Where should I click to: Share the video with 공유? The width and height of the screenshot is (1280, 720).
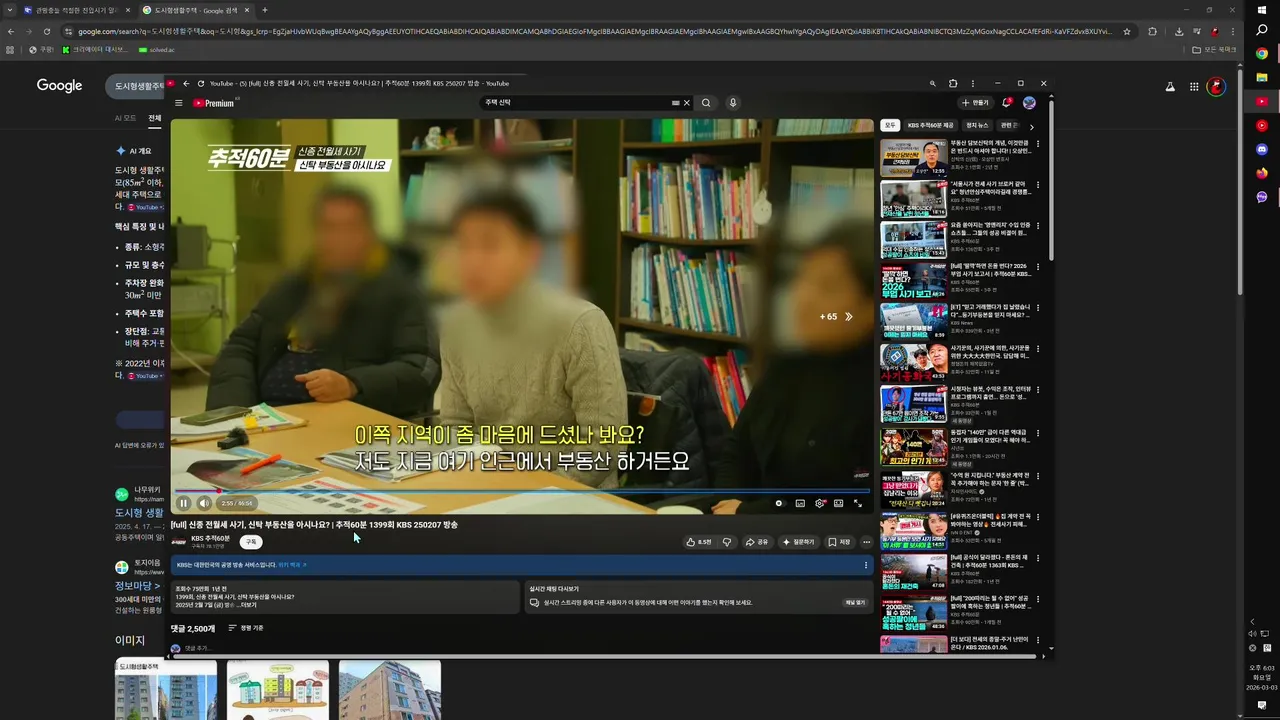(x=757, y=542)
